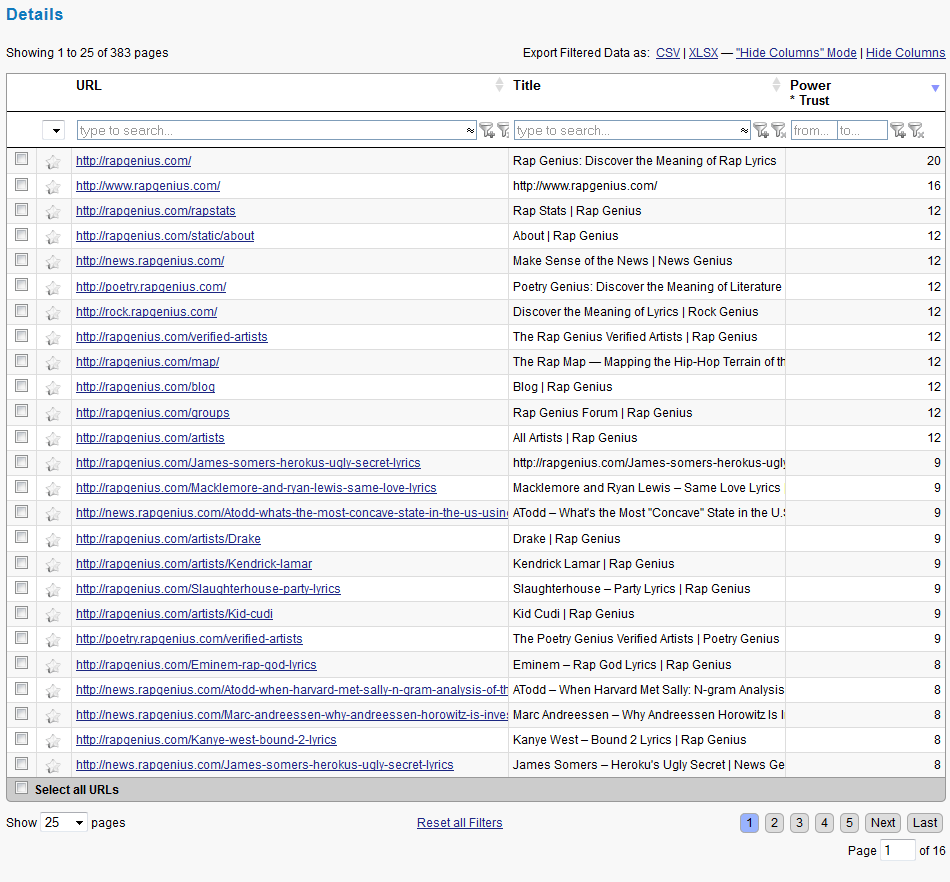Star the rapgenius.com/artists/Drake row
The height and width of the screenshot is (882, 950).
pyautogui.click(x=53, y=539)
